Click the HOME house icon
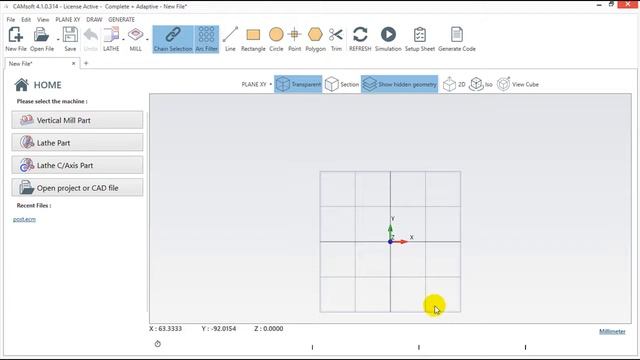The image size is (640, 360). pos(22,85)
